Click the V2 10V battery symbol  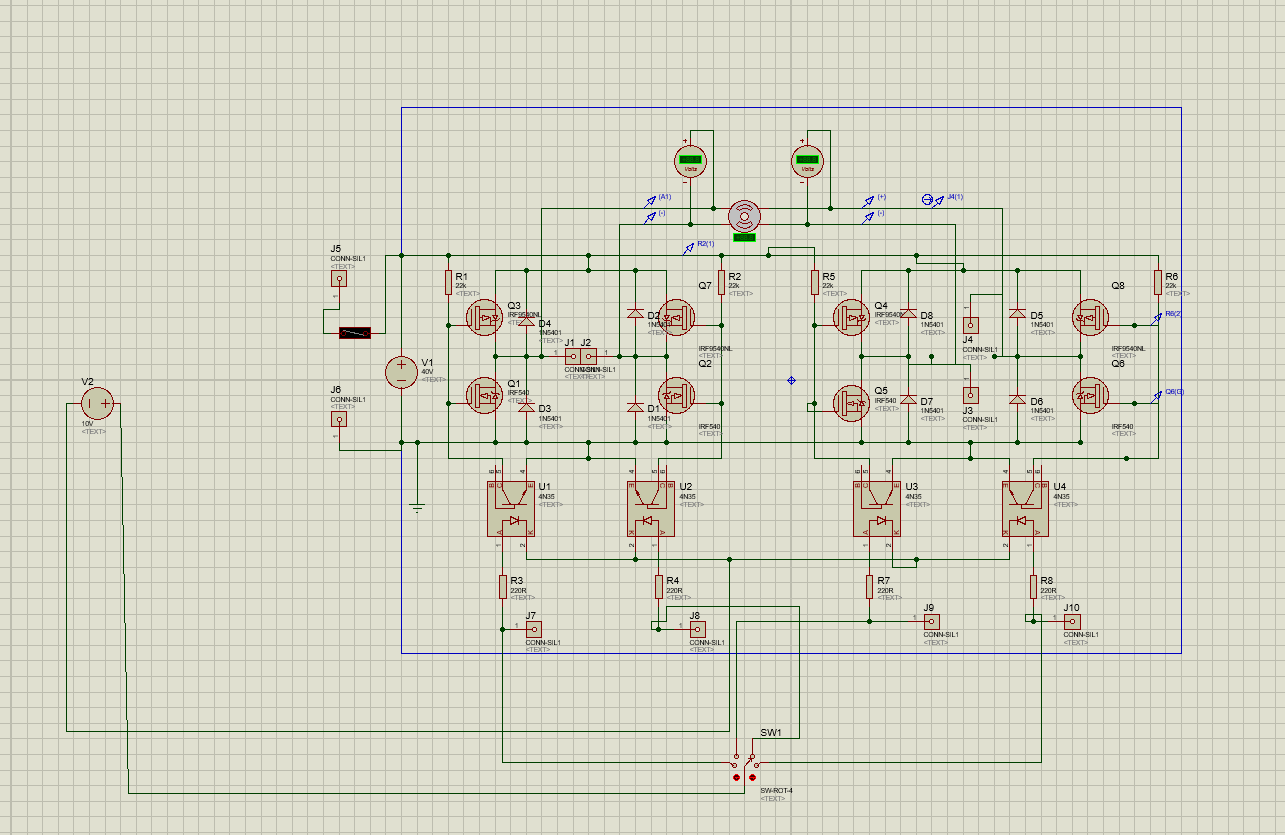97,404
